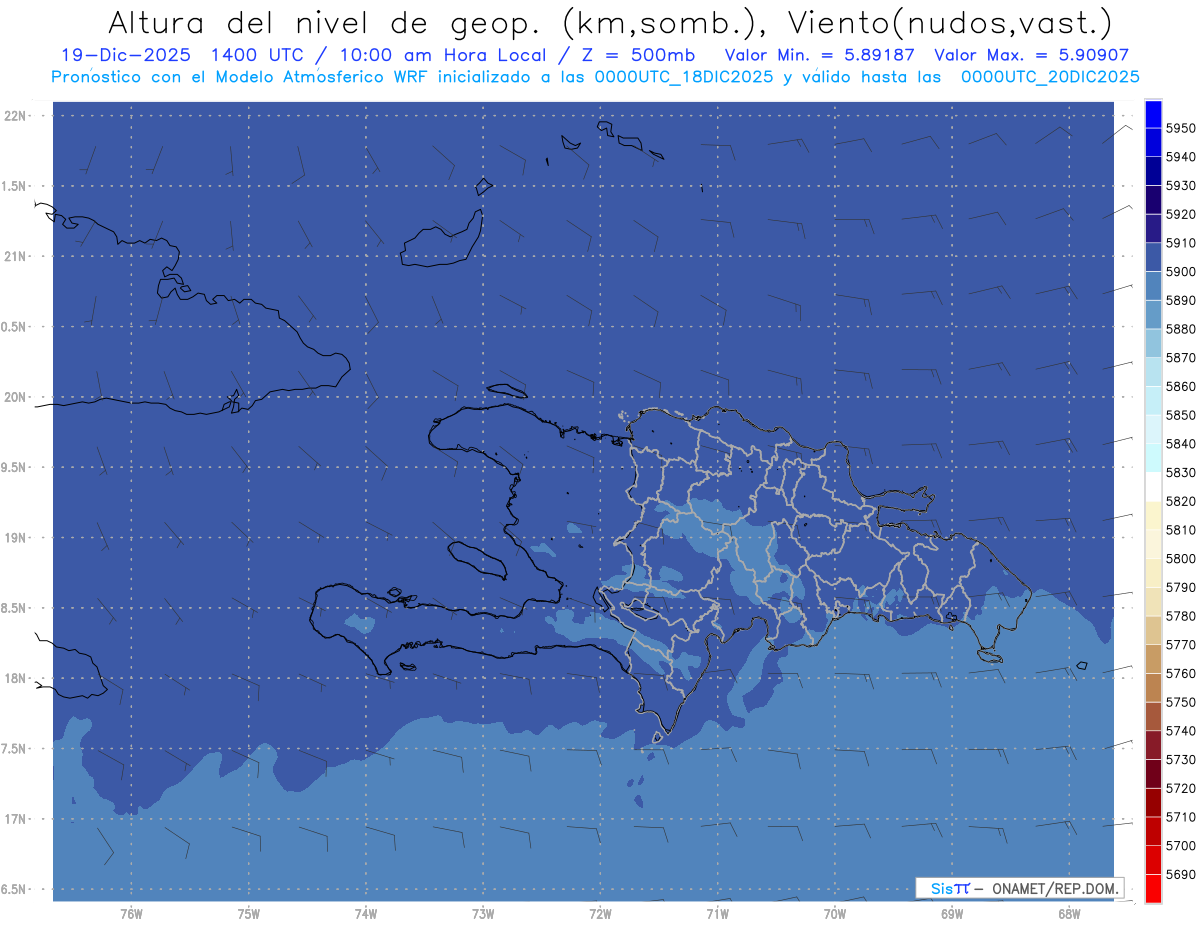Screen dimensions: 1200x927
Task: Click the '5920' legend value
Action: click(x=1180, y=214)
